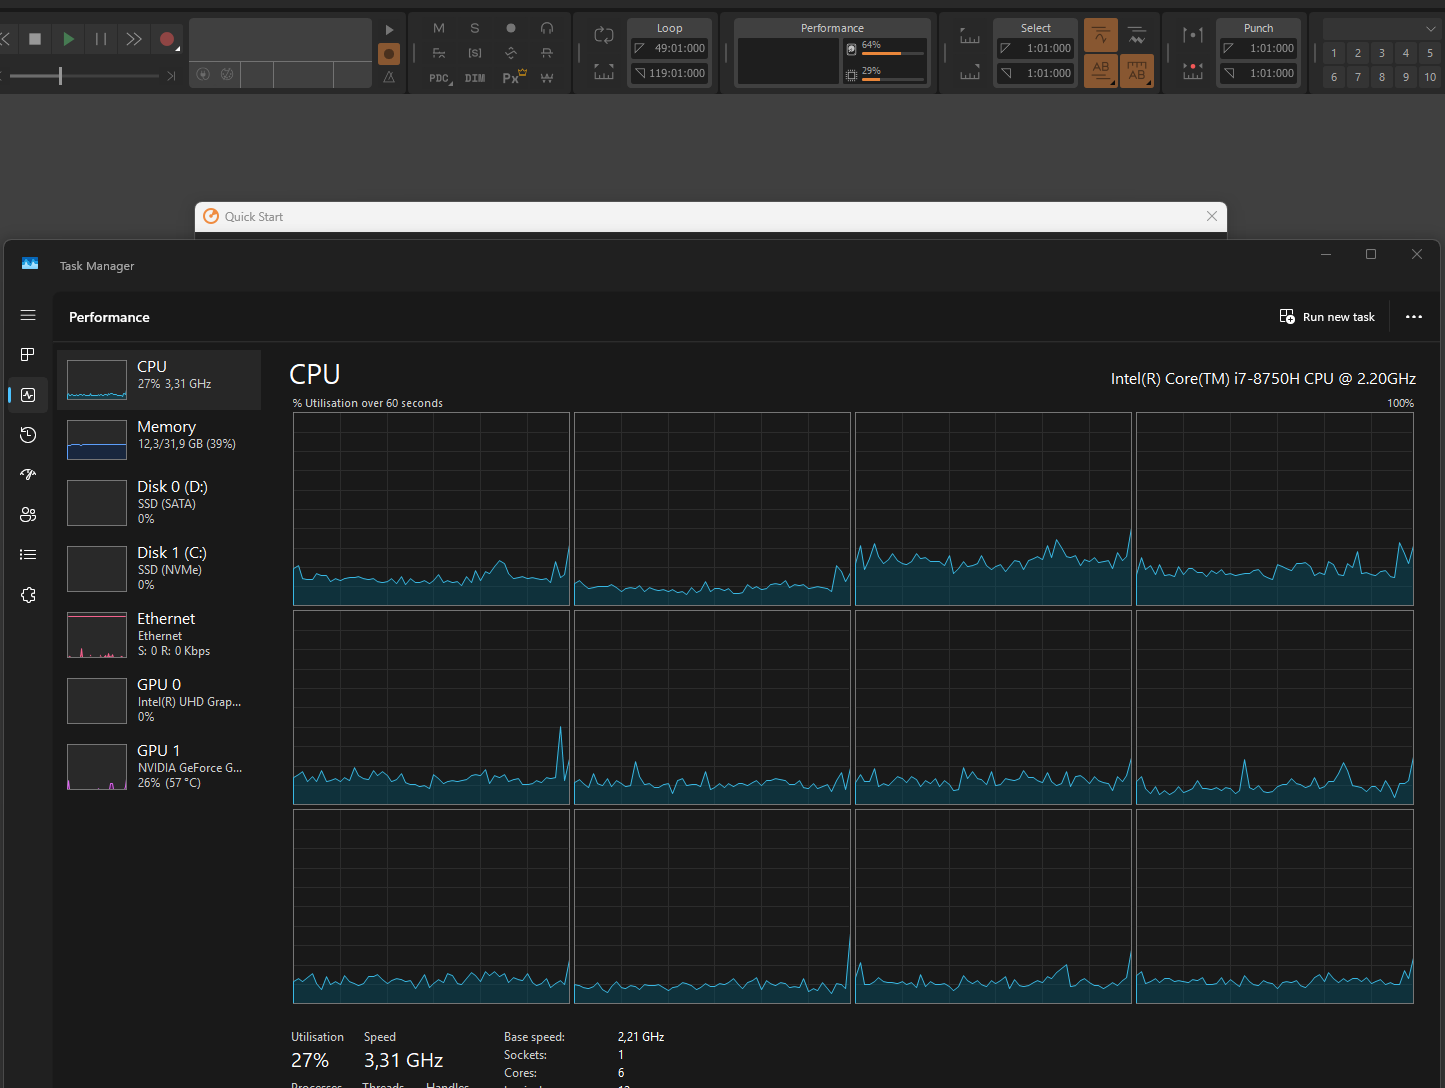This screenshot has width=1445, height=1088.
Task: Edit Select start time 1:01:000
Action: pyautogui.click(x=1036, y=48)
